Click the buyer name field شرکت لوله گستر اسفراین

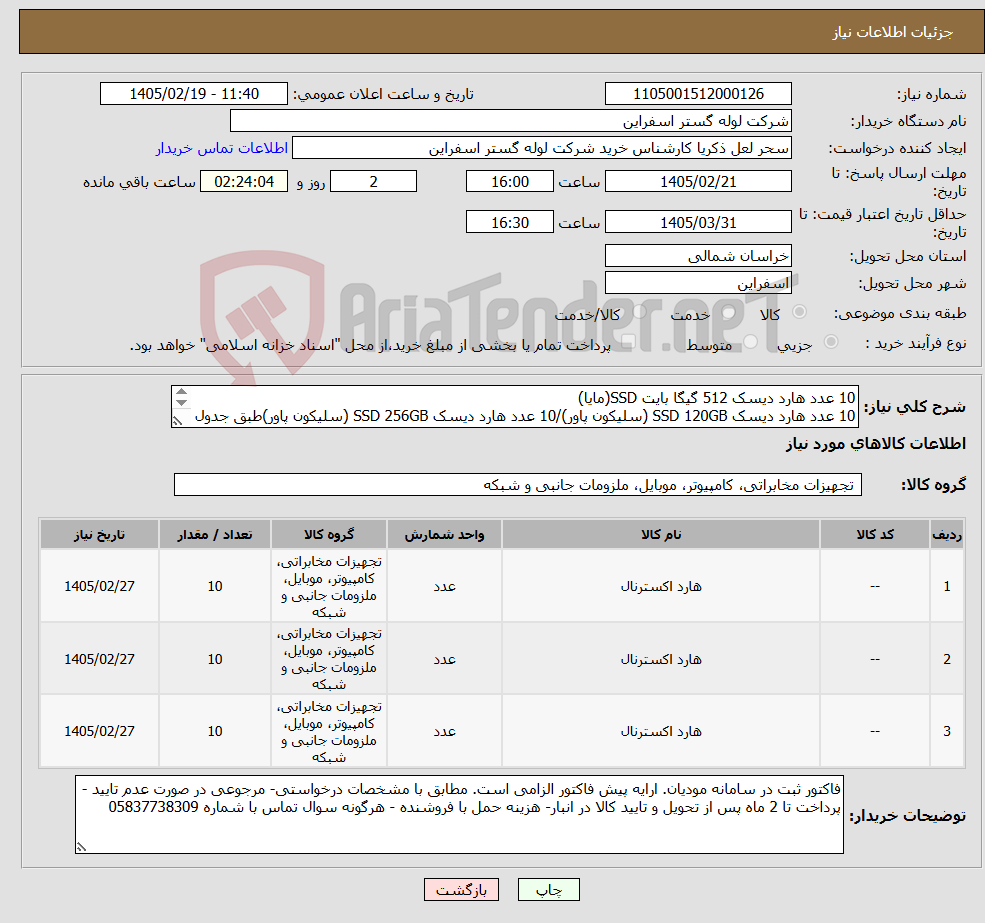tap(511, 121)
